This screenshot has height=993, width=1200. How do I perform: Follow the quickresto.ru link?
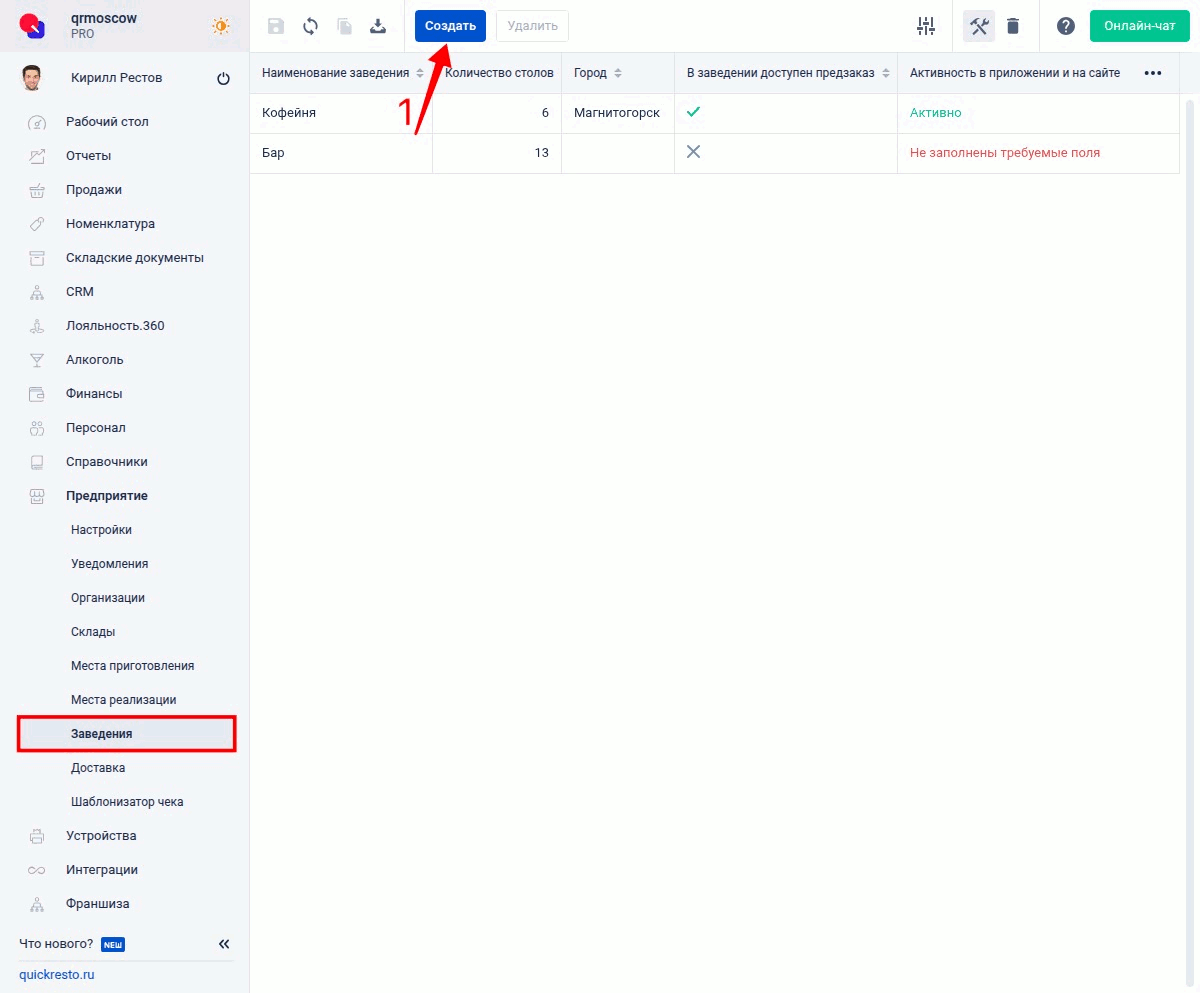pyautogui.click(x=57, y=974)
